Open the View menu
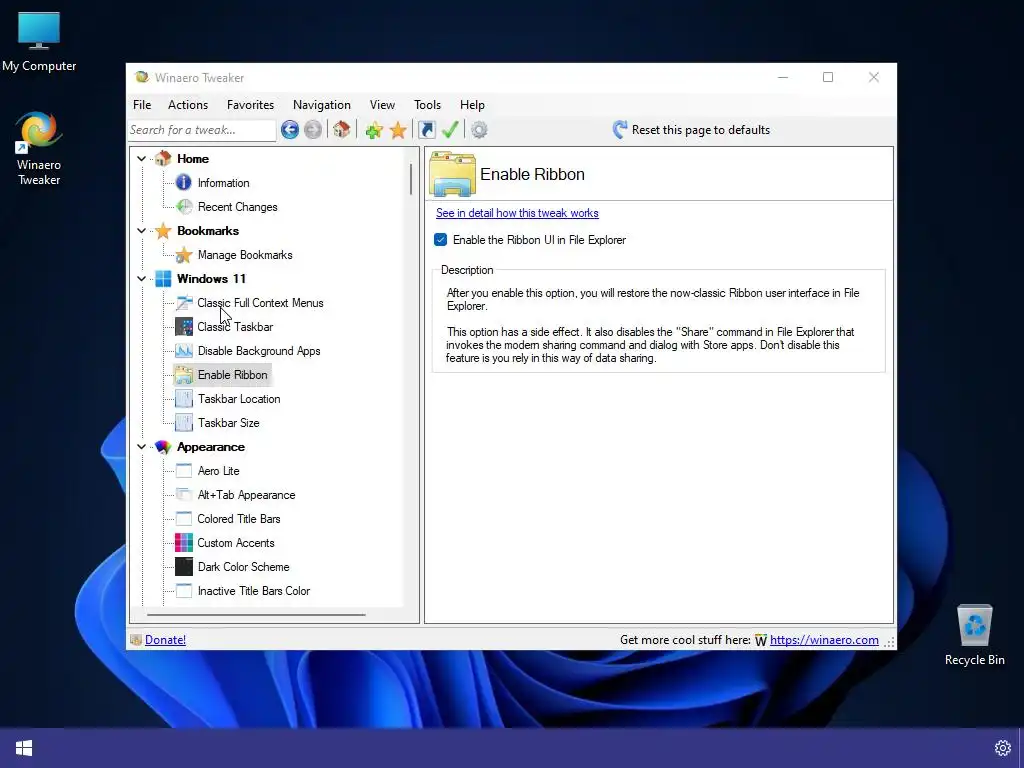 click(x=382, y=105)
